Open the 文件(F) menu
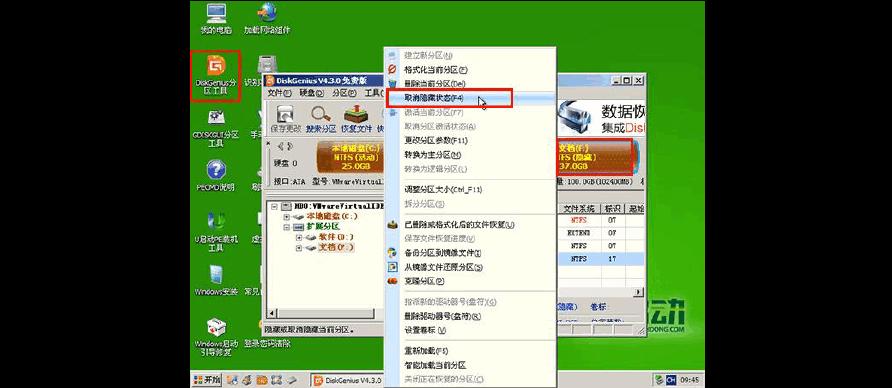The width and height of the screenshot is (892, 388). pyautogui.click(x=279, y=93)
